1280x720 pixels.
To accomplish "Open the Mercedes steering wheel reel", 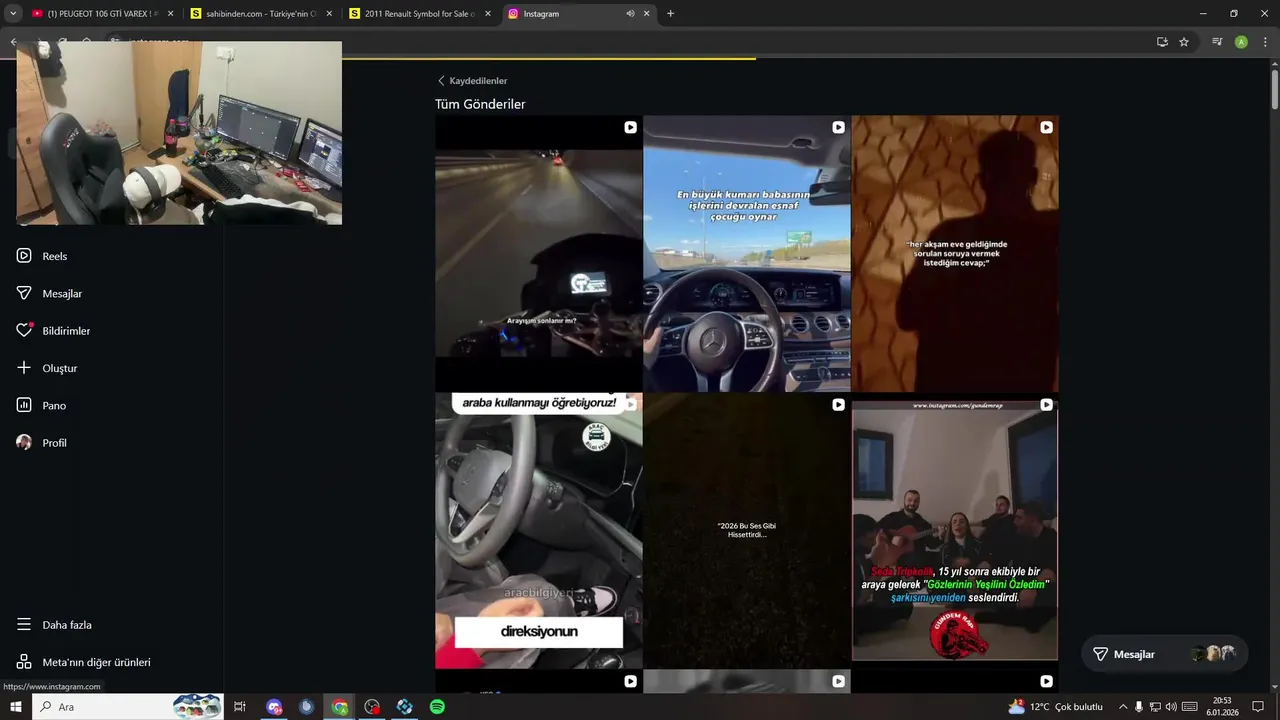I will tap(746, 253).
